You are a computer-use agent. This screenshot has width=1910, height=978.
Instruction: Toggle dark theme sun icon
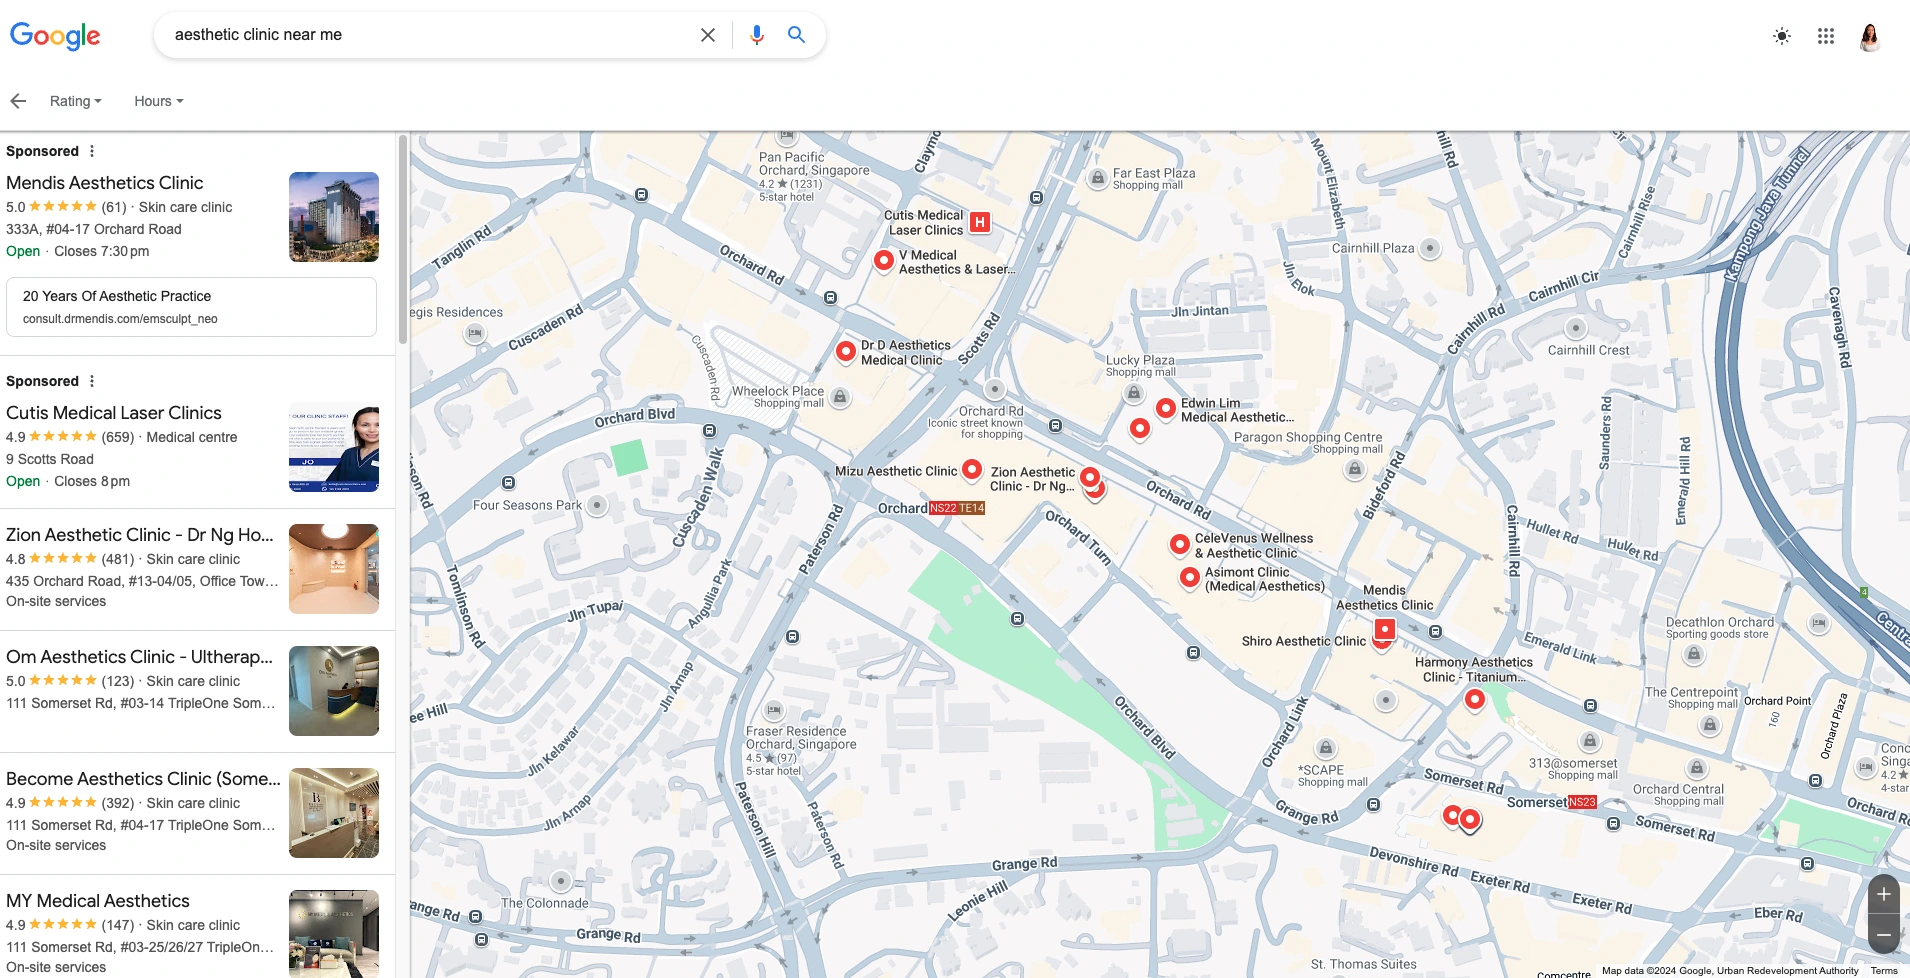1782,36
